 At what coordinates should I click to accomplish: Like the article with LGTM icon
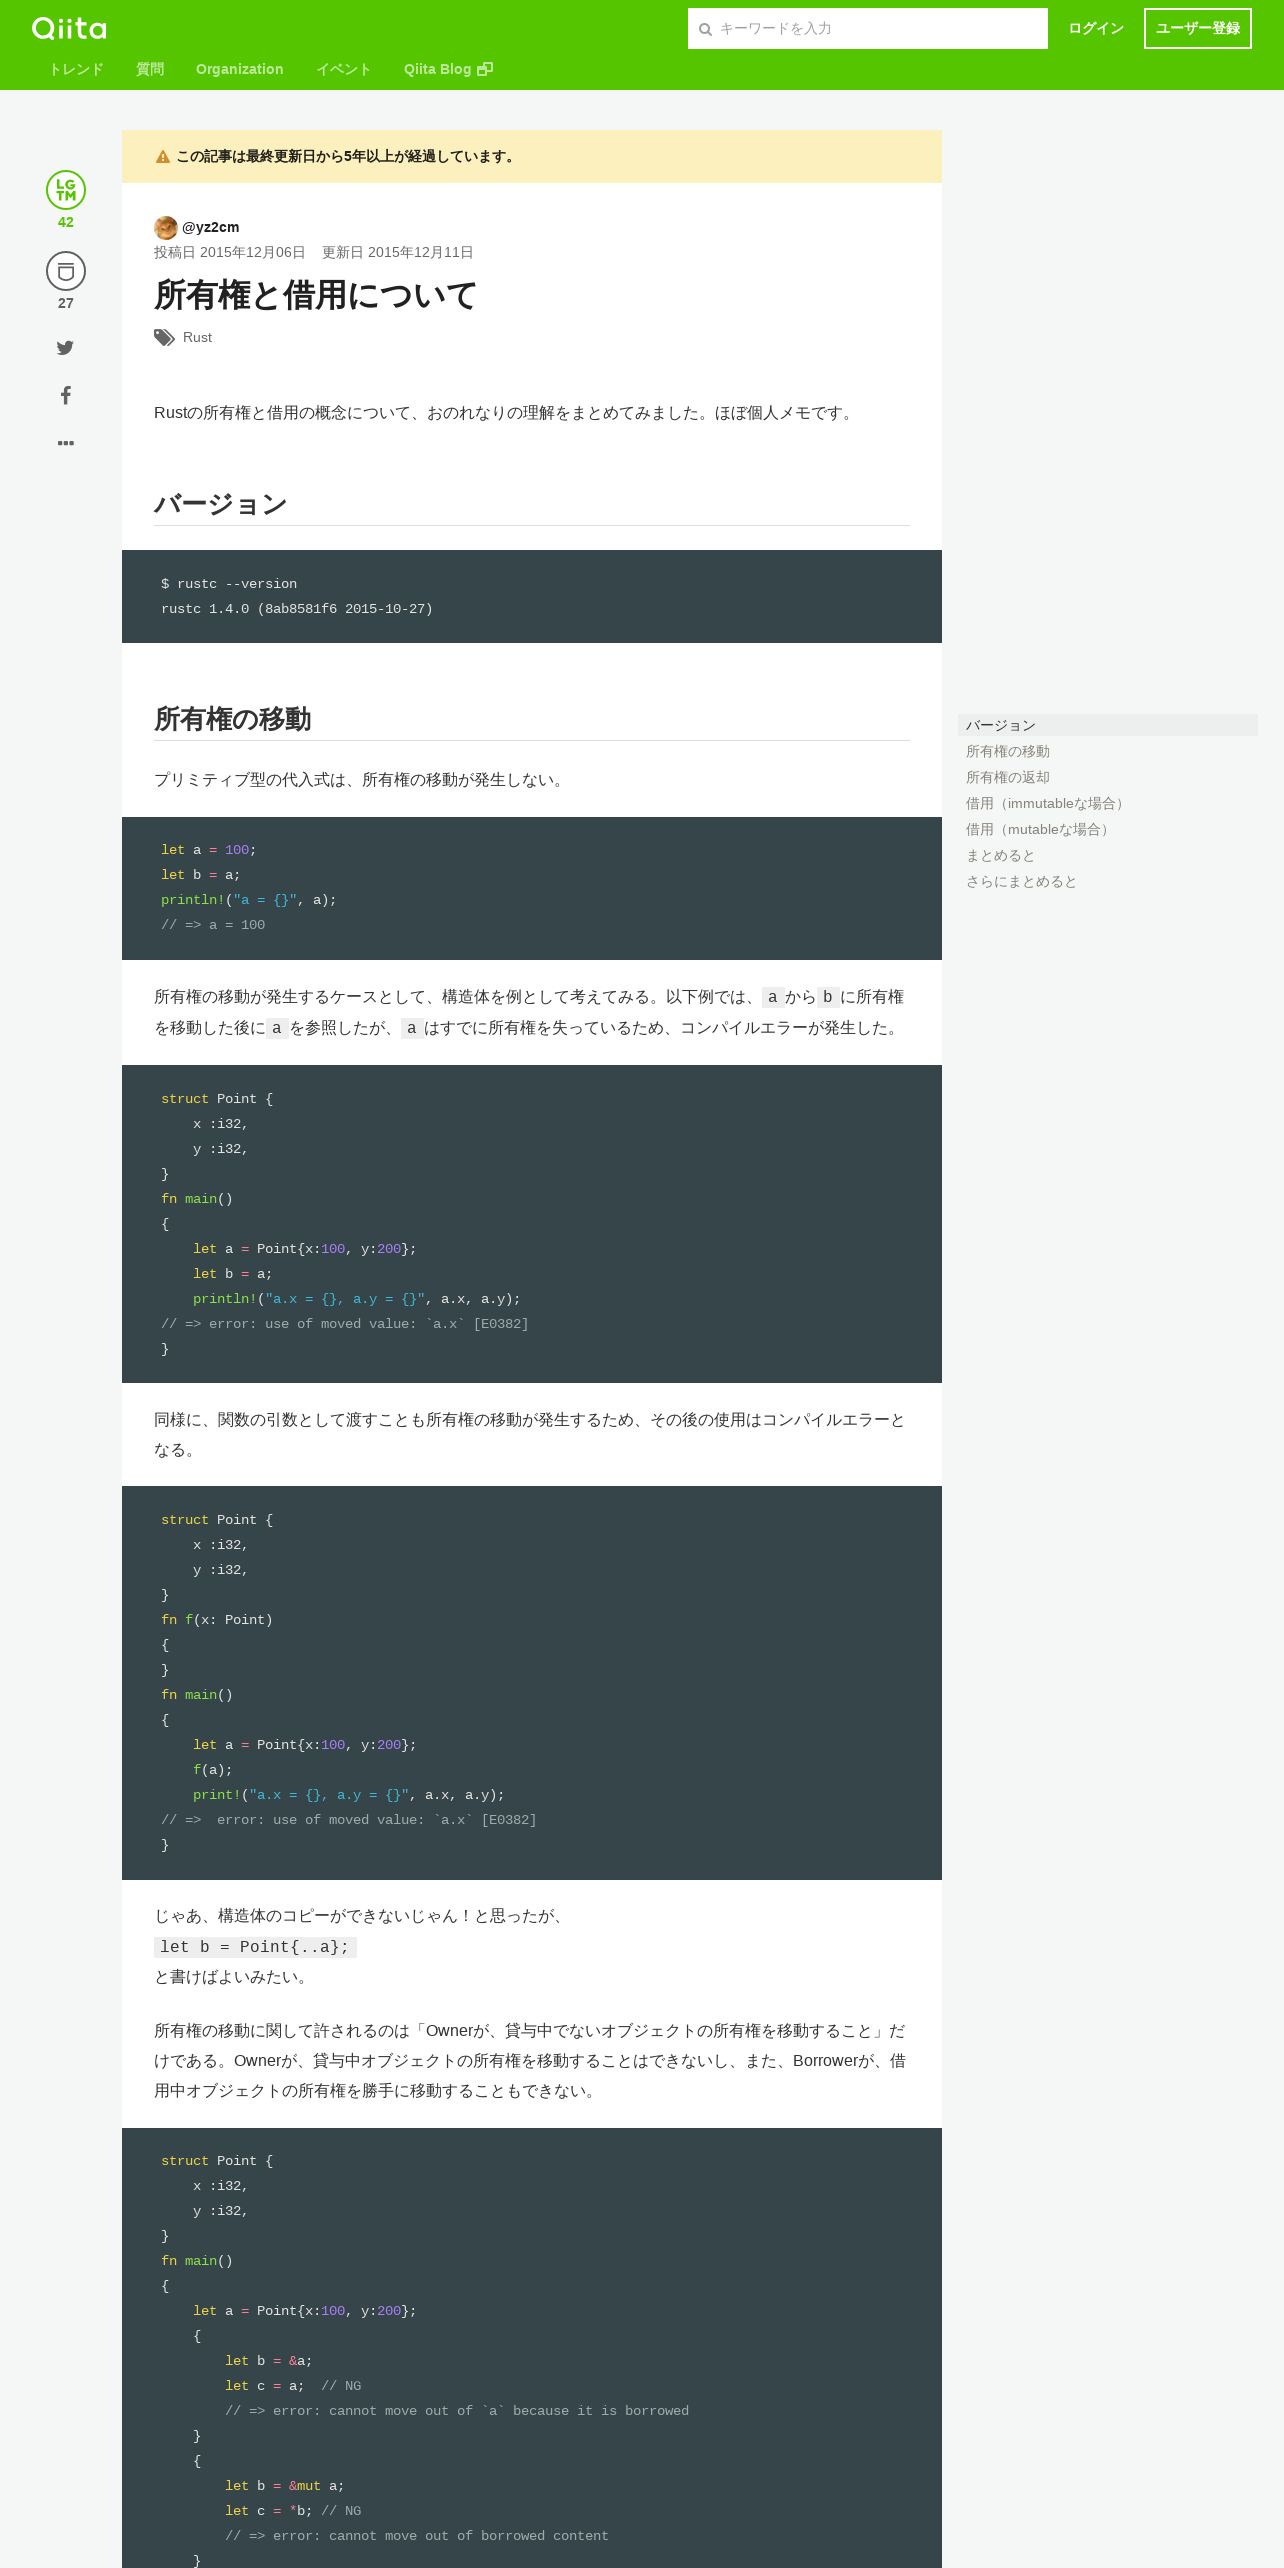(x=66, y=190)
